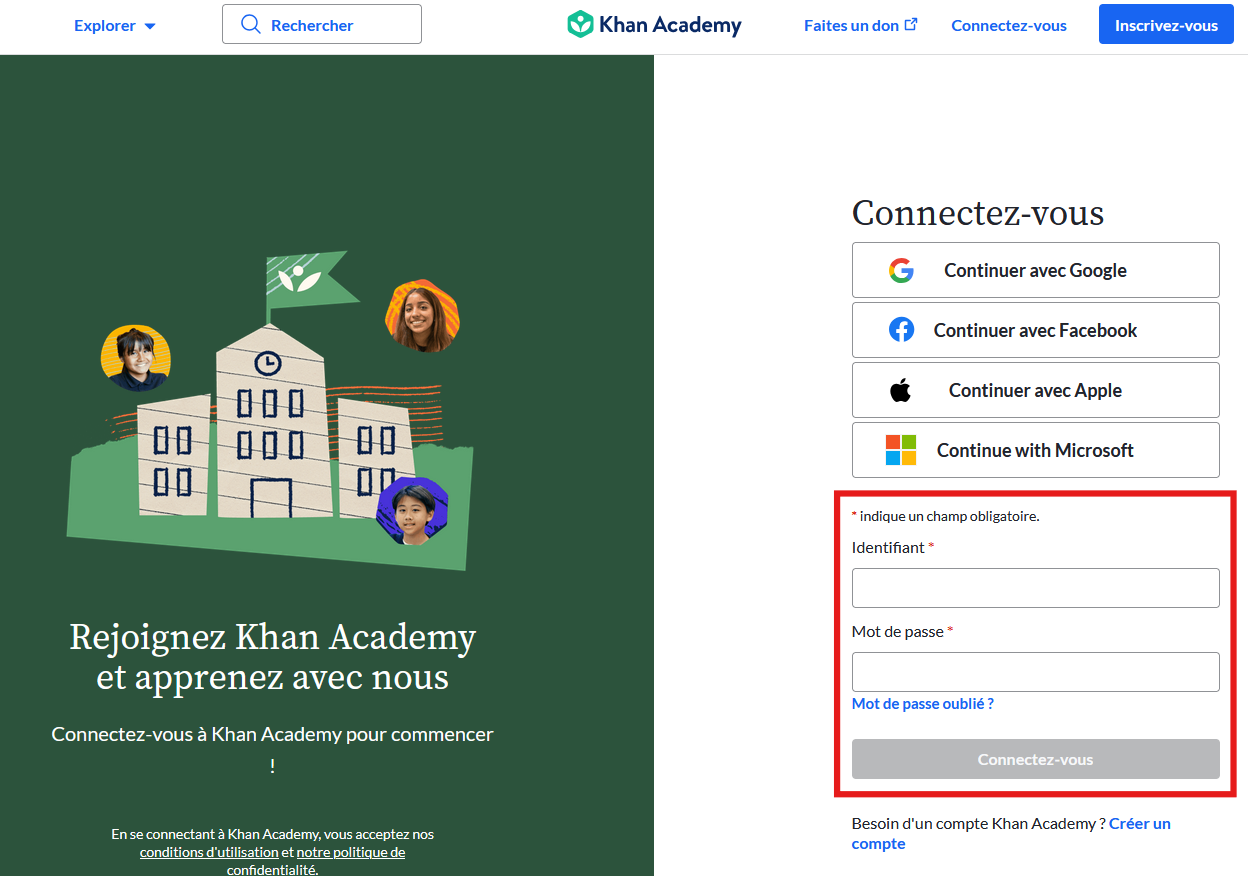Click Connectez-vous in the top navigation
Viewport: 1248px width, 876px height.
click(x=1009, y=25)
